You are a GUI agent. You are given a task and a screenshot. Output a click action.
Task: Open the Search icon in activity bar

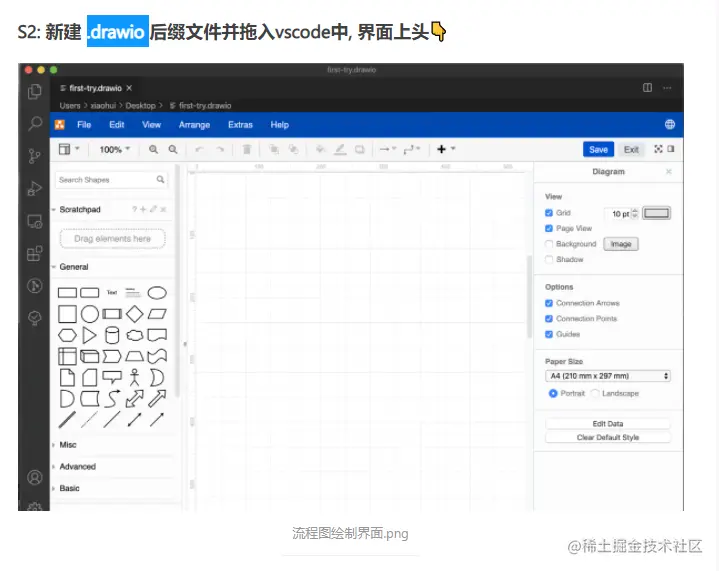tap(34, 123)
